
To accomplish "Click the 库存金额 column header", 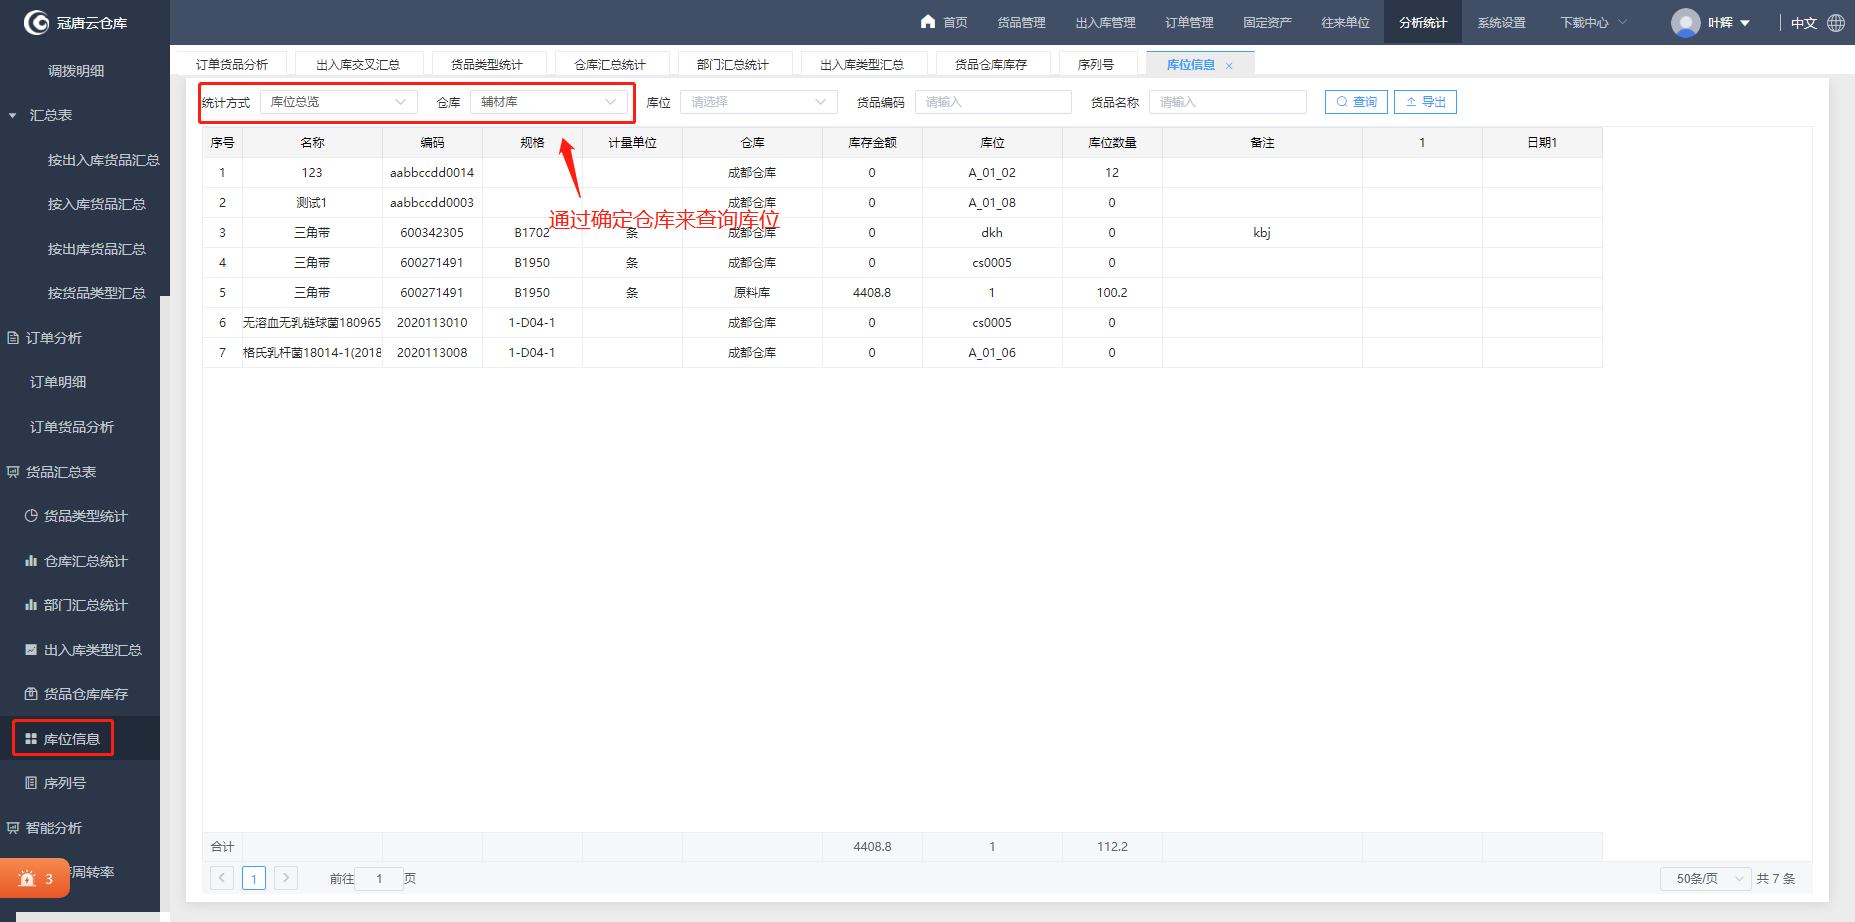I will 872,143.
